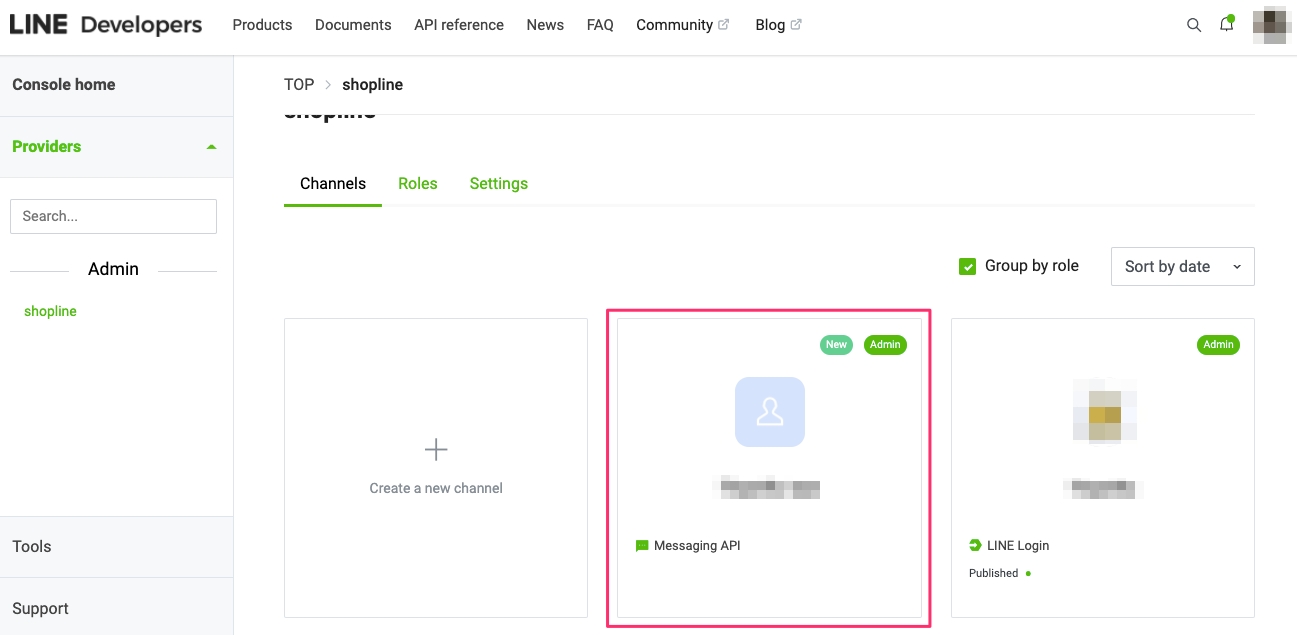
Task: Click the external link icon beside Blog
Action: 796,25
